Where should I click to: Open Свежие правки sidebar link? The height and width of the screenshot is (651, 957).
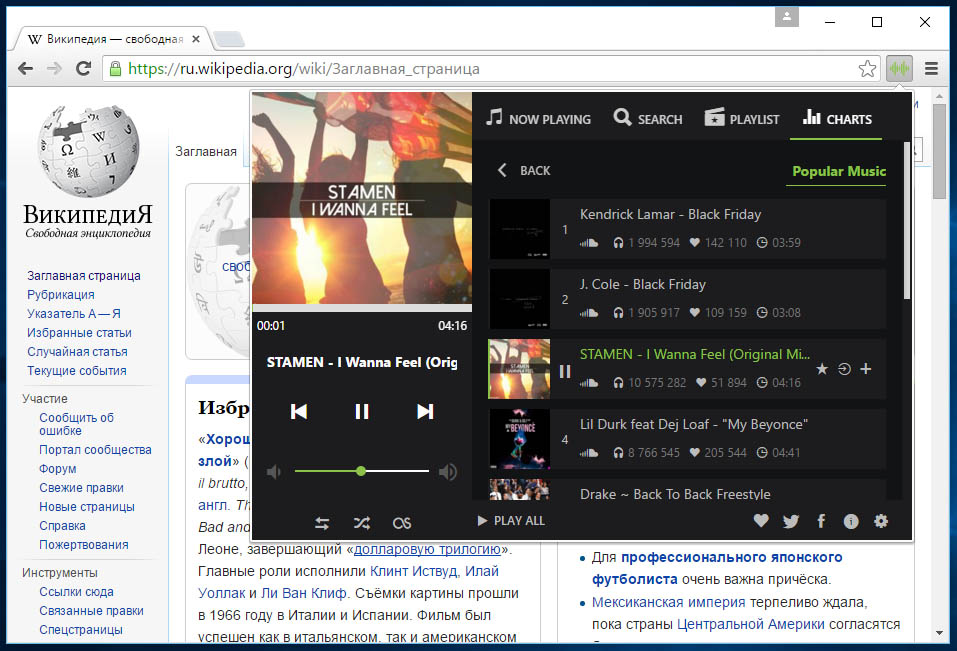tap(81, 487)
